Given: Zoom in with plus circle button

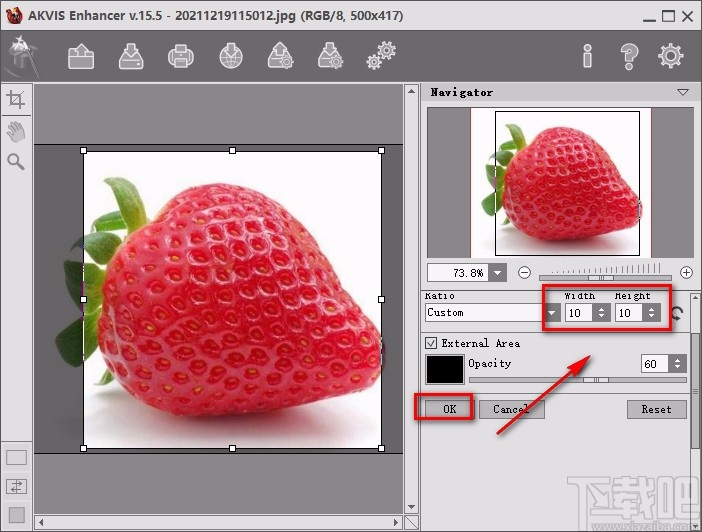Looking at the screenshot, I should (686, 272).
